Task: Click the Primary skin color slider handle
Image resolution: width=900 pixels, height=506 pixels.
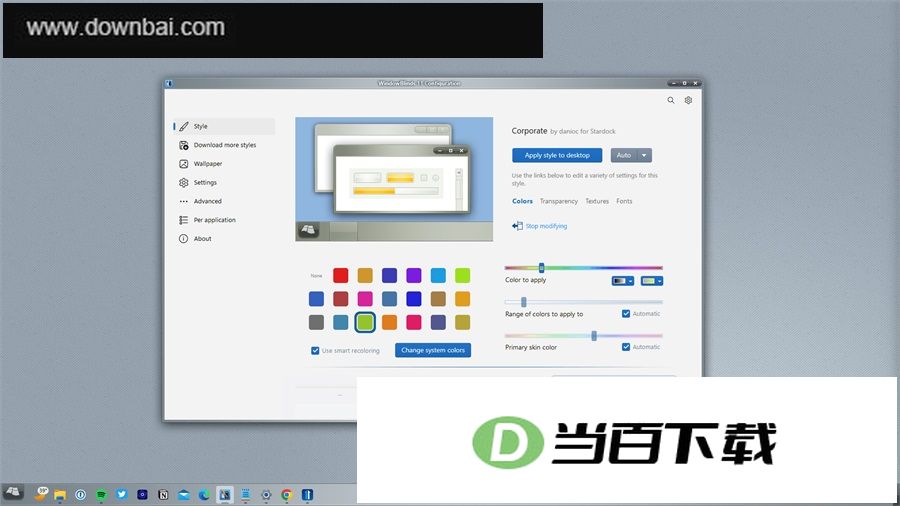Action: tap(594, 336)
